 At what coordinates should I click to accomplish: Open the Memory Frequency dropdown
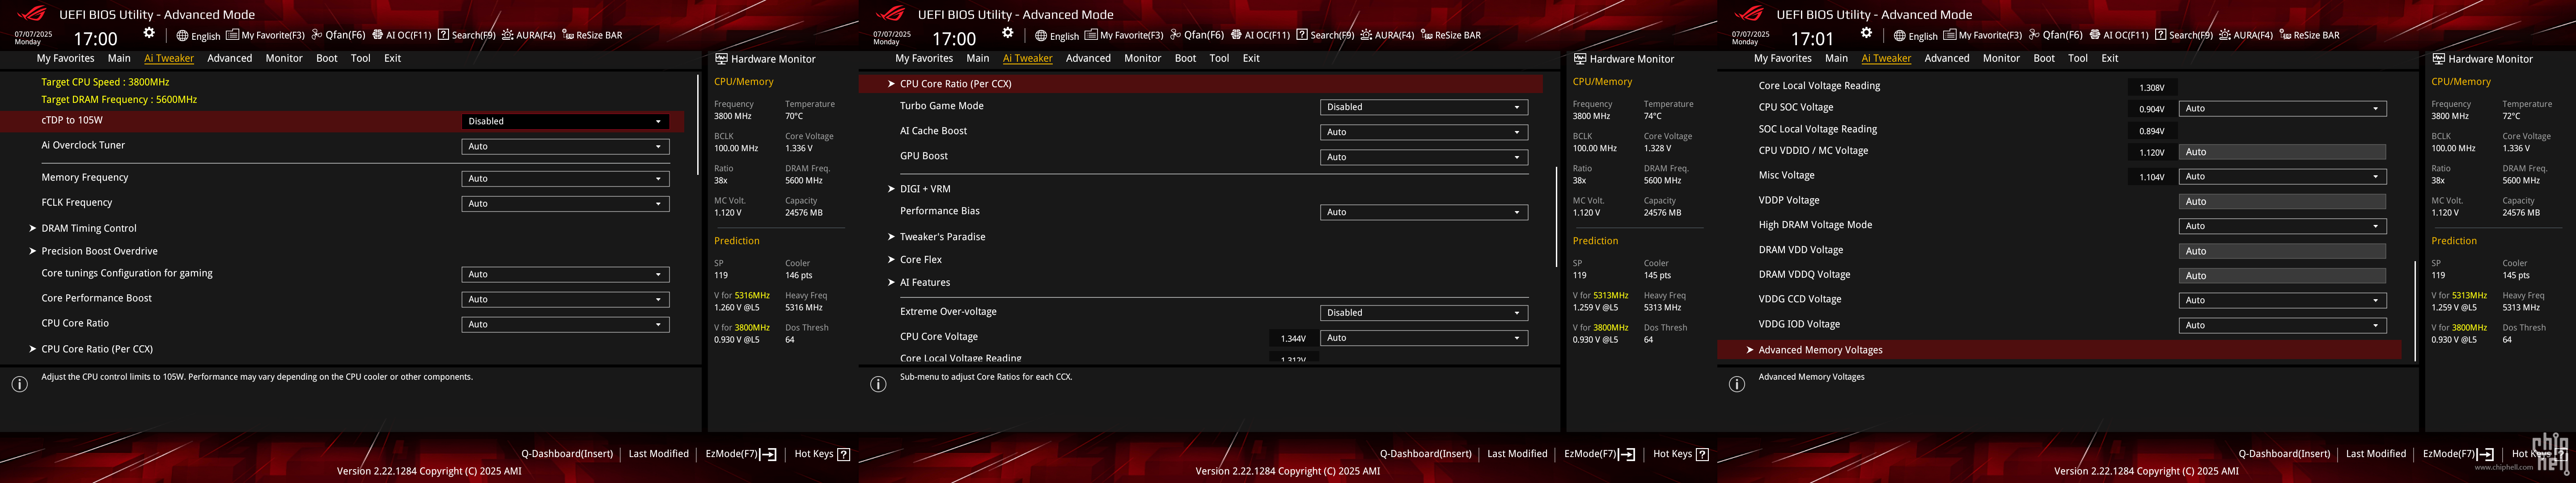[x=565, y=178]
